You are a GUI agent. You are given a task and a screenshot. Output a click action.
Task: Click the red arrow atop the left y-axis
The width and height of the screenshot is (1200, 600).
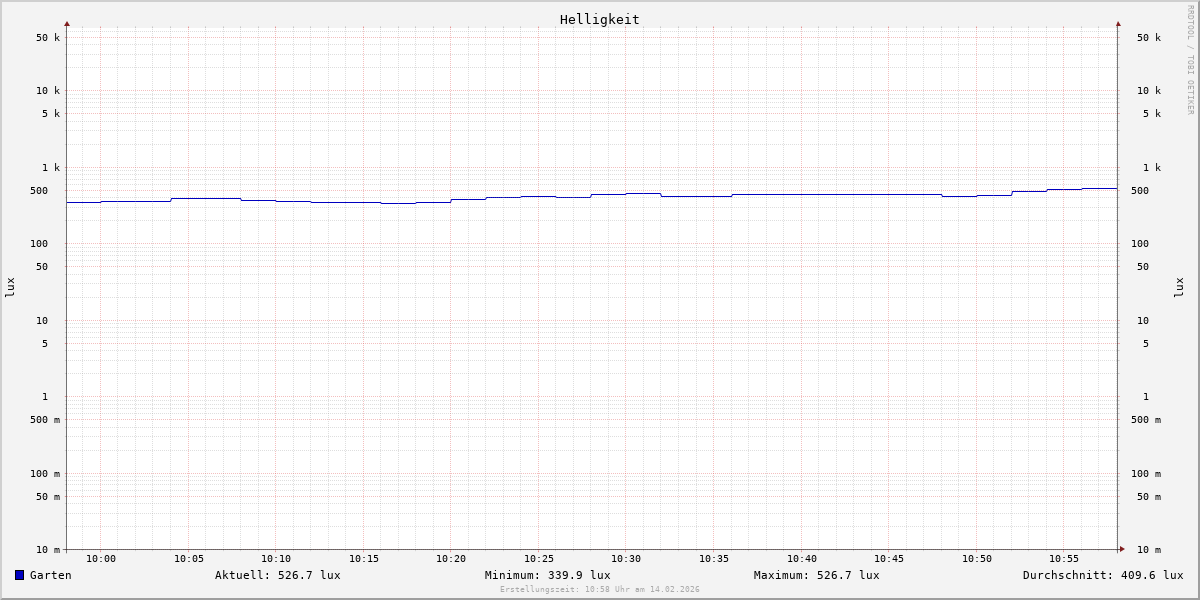[67, 24]
